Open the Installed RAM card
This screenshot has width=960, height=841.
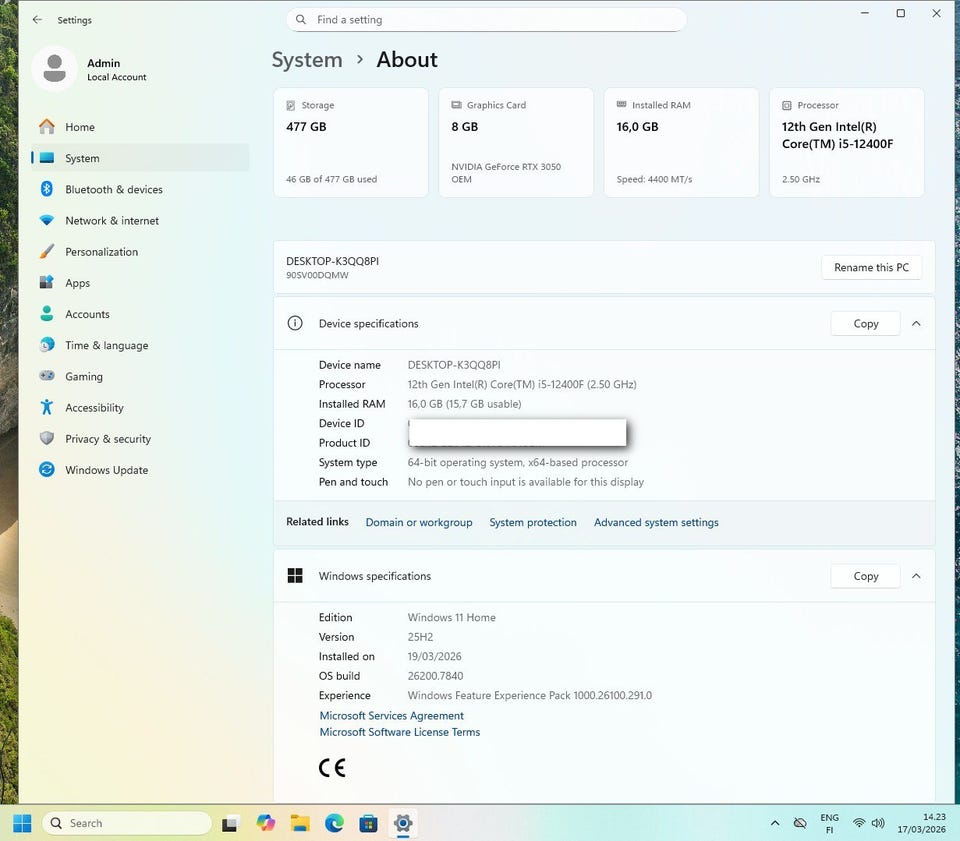tap(681, 142)
